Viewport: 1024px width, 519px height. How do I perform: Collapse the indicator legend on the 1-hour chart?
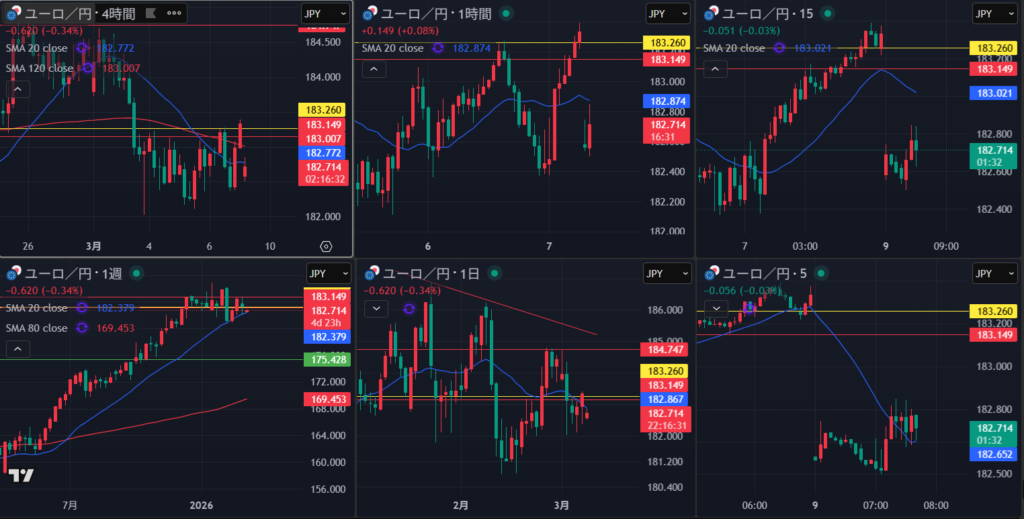372,69
